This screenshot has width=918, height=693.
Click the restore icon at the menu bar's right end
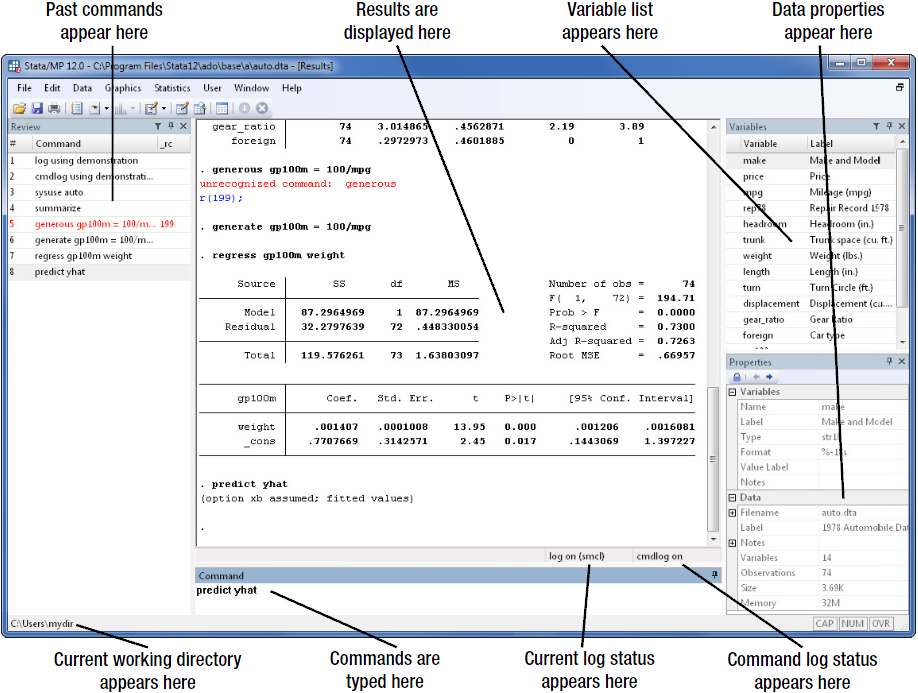[900, 88]
